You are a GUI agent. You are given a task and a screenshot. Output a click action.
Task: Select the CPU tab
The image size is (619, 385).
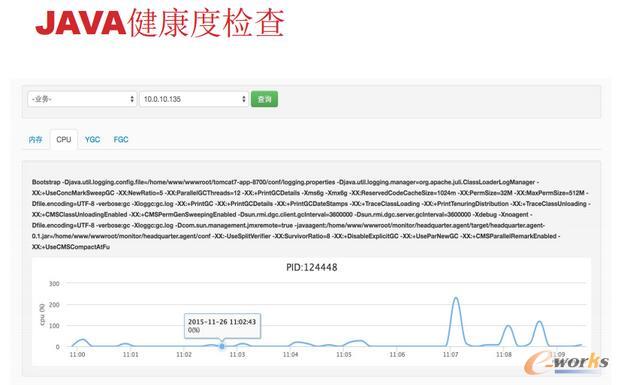click(64, 139)
